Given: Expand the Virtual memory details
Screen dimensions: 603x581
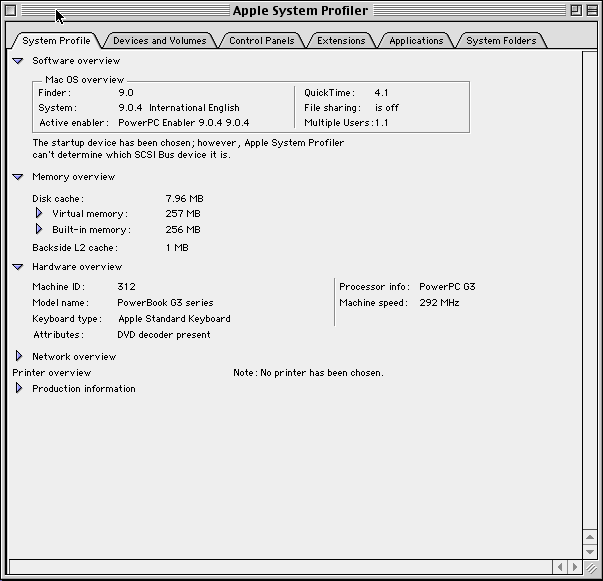Looking at the screenshot, I should pos(38,213).
